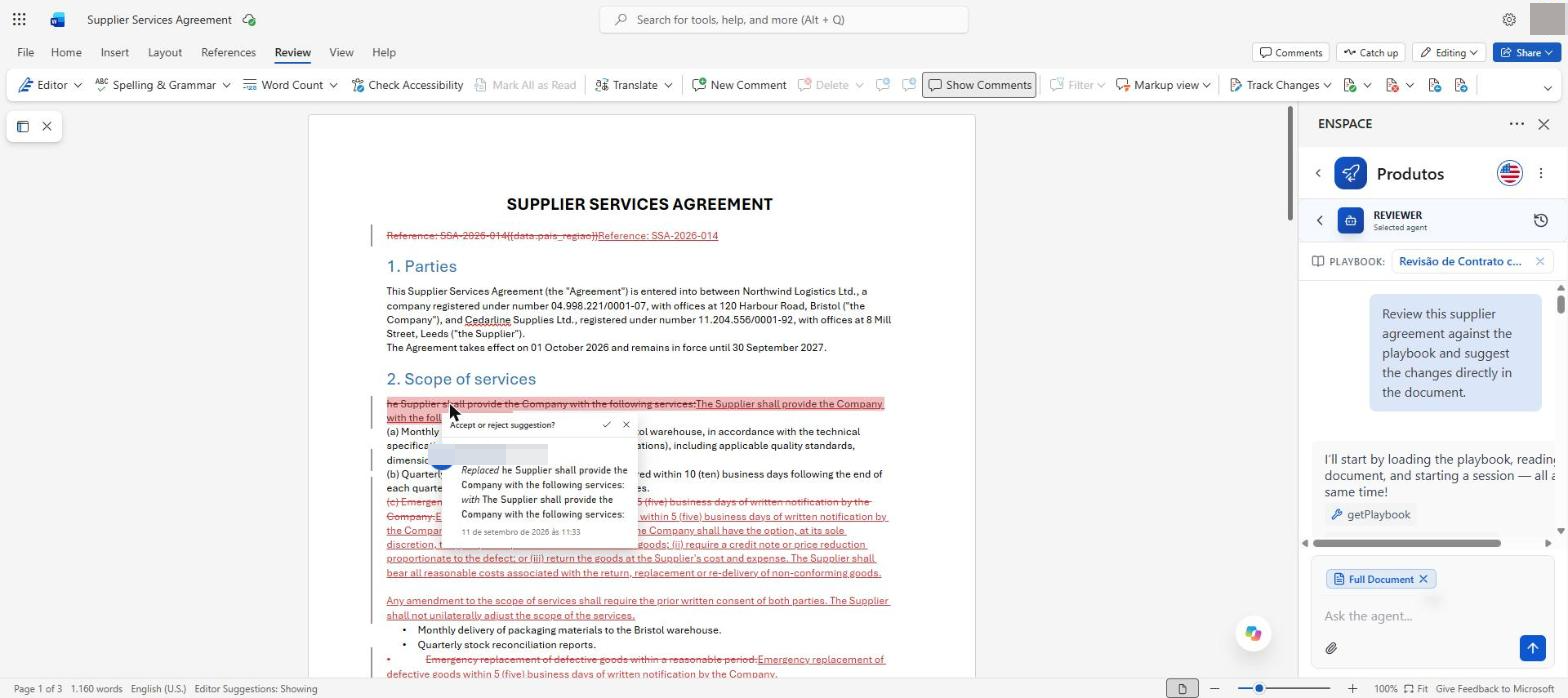Go back from Produtos header
This screenshot has width=1568, height=698.
pos(1318,173)
